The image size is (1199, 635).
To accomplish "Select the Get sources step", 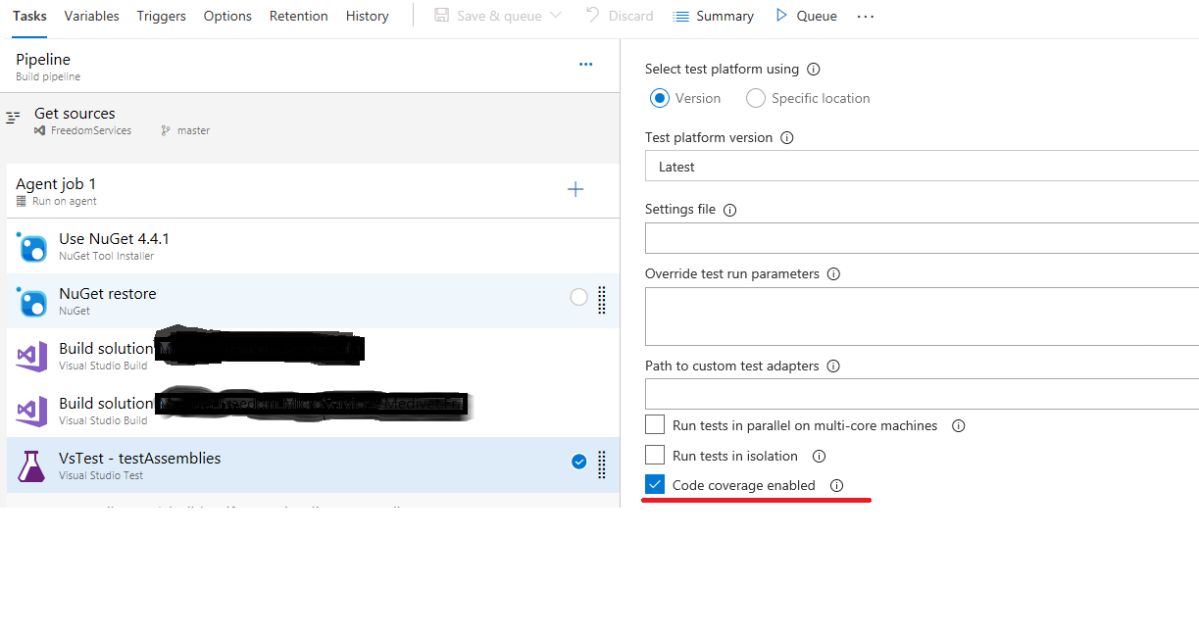I will pos(310,121).
